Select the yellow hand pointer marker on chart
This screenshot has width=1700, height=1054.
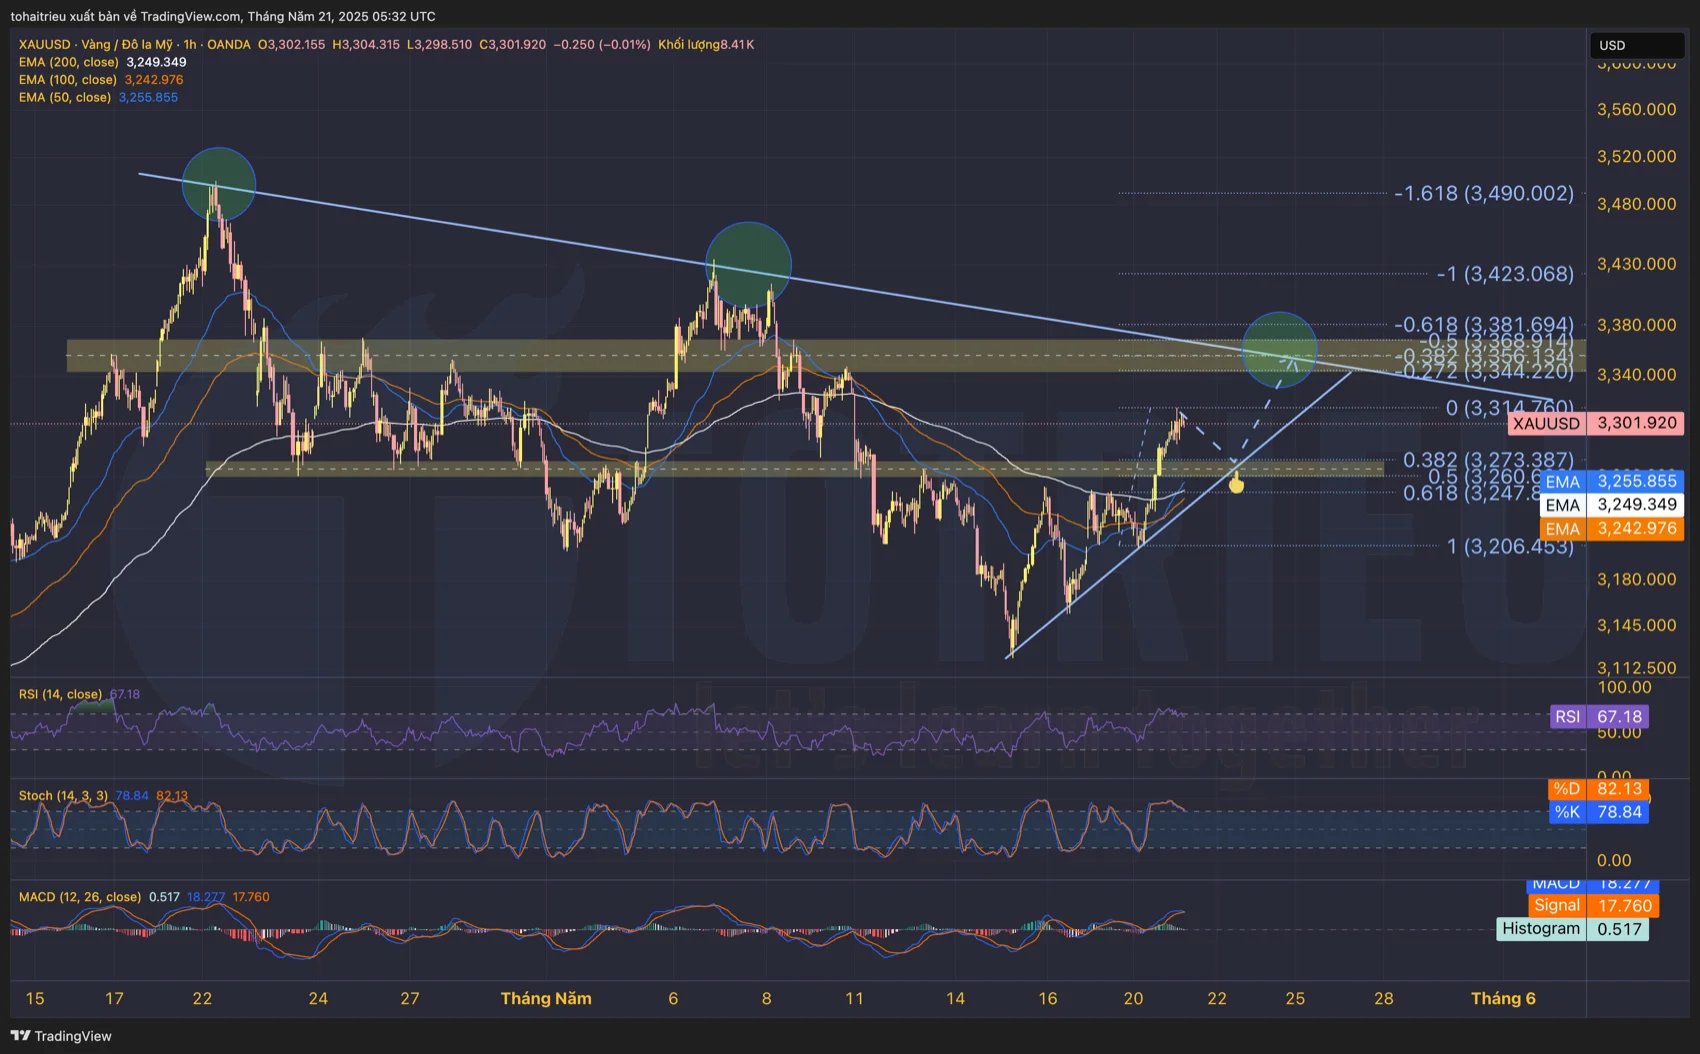coord(1237,484)
